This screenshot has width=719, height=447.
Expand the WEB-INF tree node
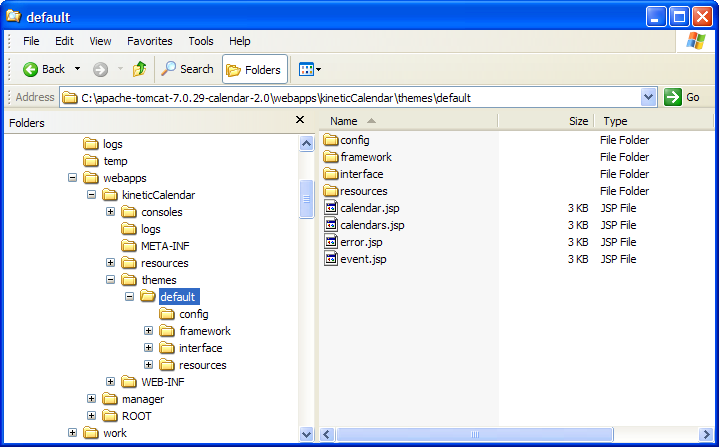tap(111, 381)
